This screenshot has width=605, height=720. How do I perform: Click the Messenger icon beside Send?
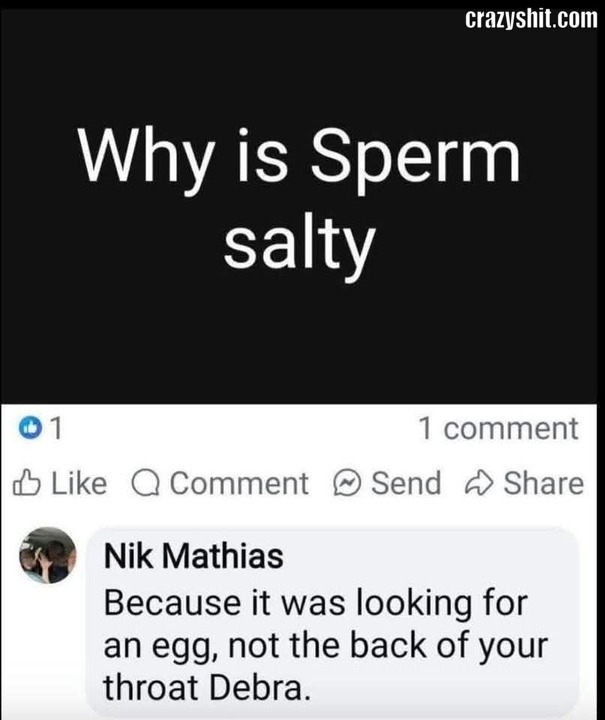tap(347, 483)
